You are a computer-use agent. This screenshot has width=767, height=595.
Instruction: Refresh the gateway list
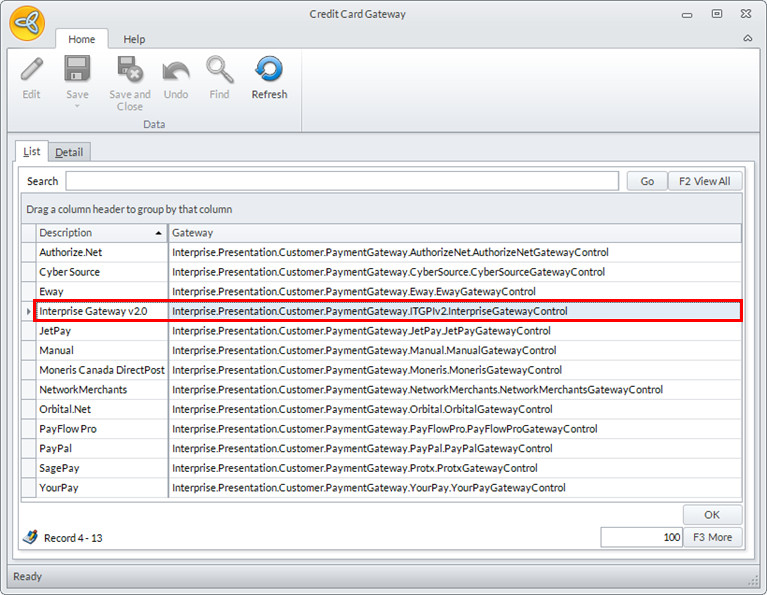click(x=269, y=70)
